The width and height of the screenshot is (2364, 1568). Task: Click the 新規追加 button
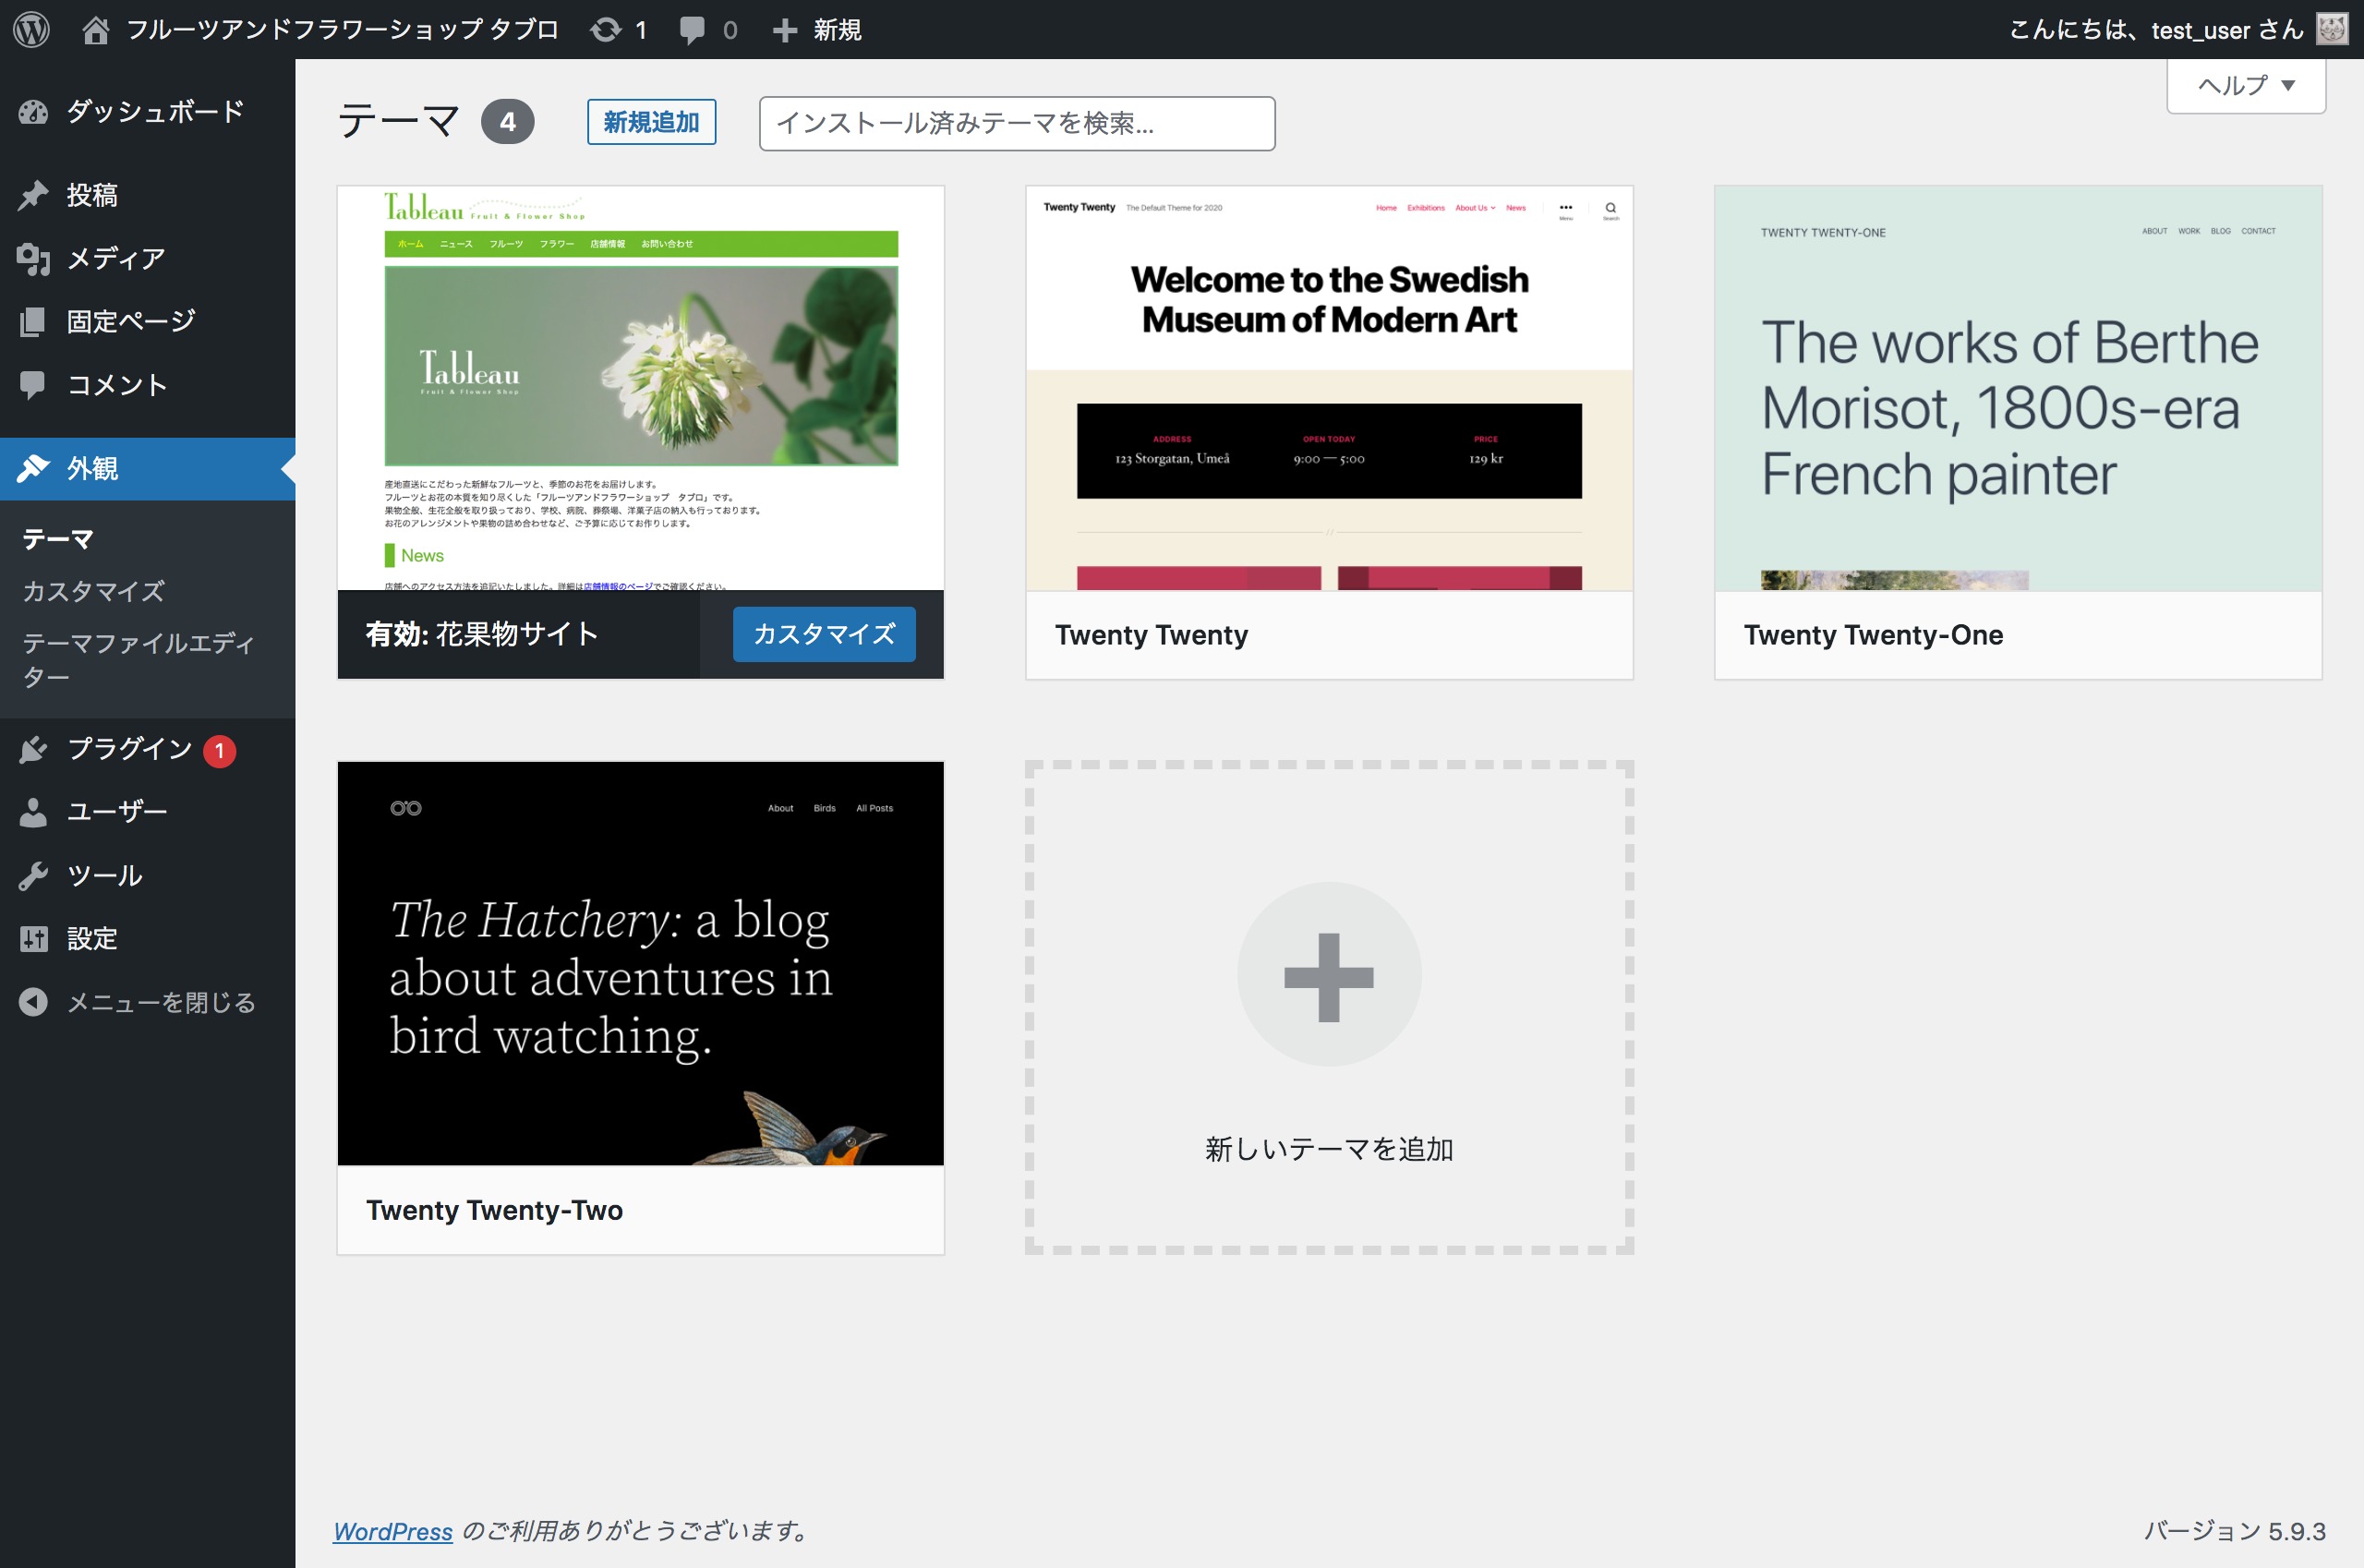tap(651, 122)
